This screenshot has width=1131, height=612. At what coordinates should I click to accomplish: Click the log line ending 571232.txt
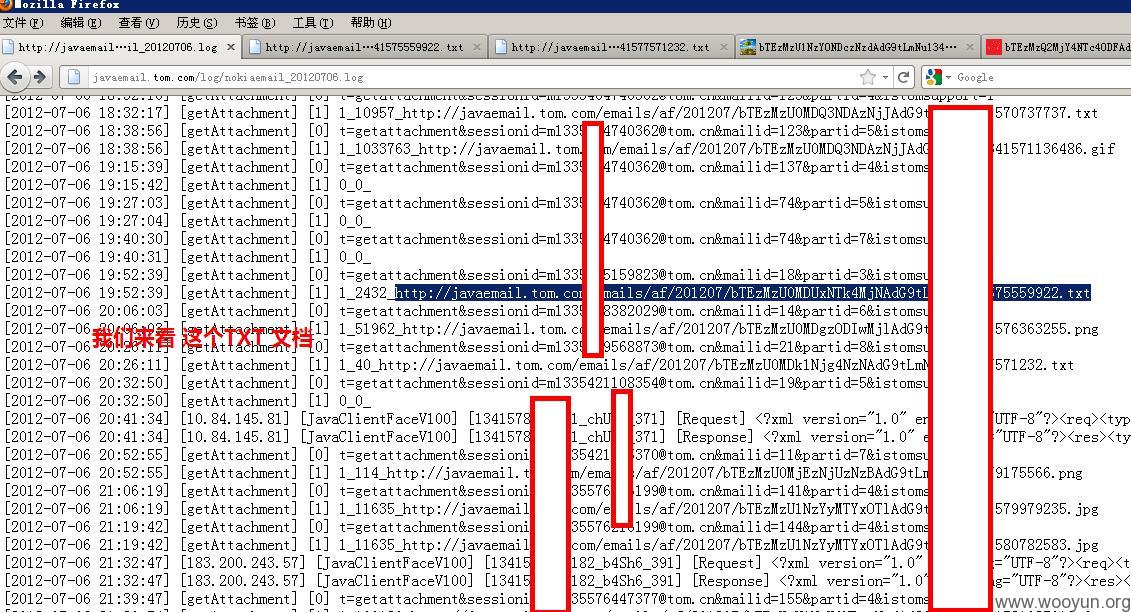[x=539, y=365]
